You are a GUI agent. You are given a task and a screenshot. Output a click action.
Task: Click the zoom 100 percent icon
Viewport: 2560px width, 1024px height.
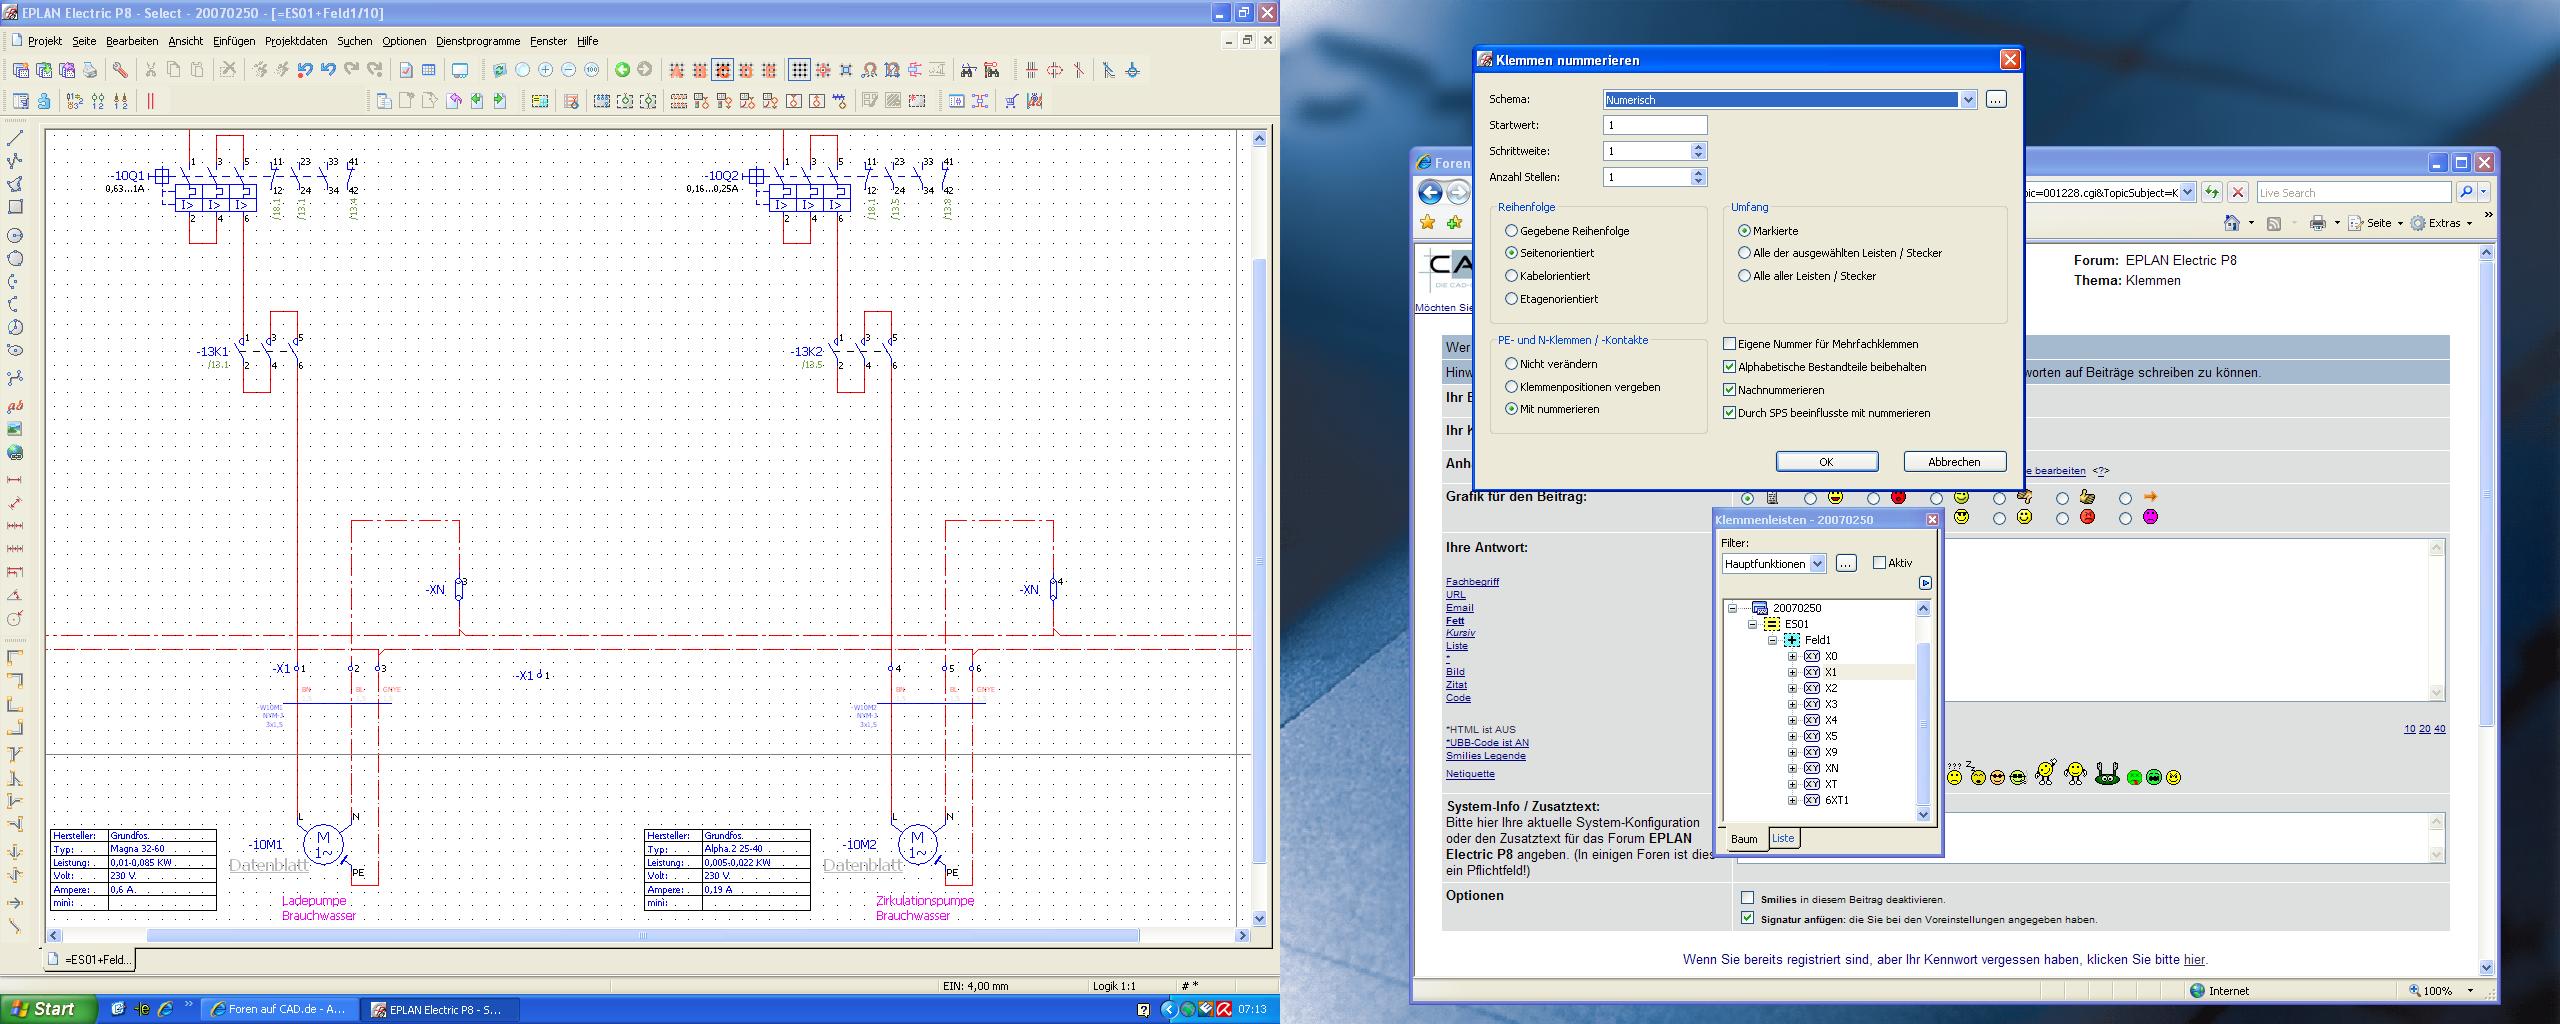[591, 70]
